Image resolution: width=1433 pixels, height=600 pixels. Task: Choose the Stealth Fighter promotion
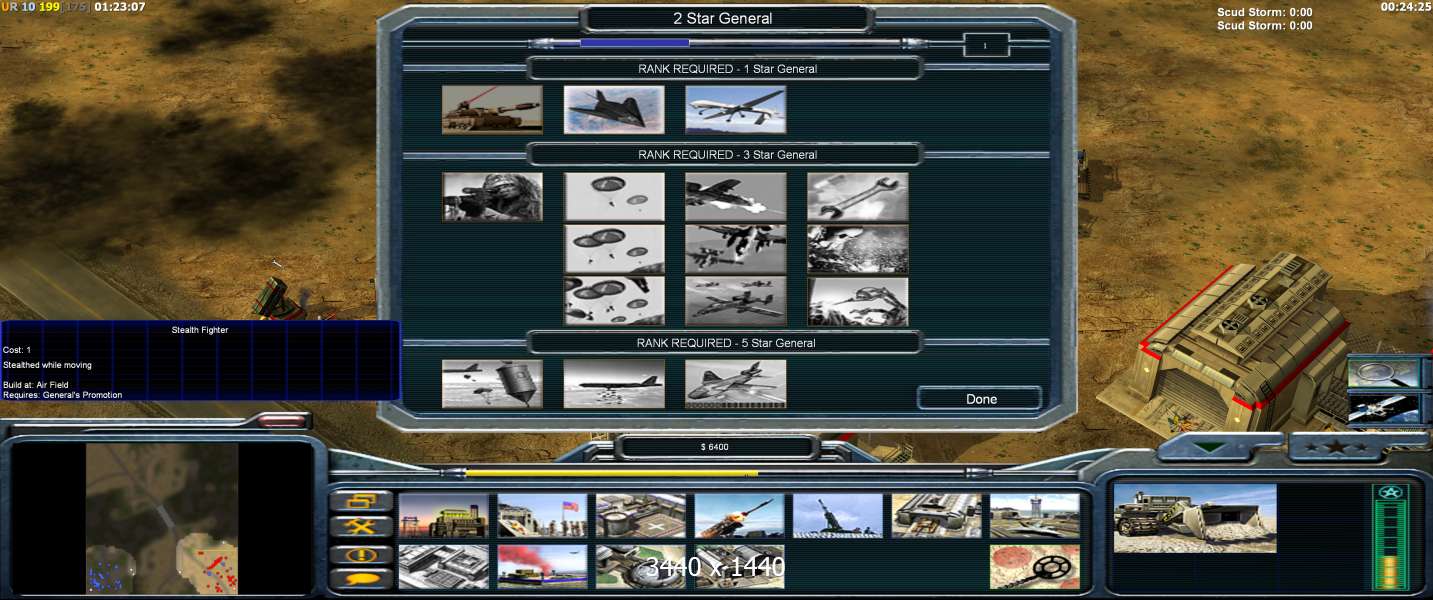coord(614,110)
